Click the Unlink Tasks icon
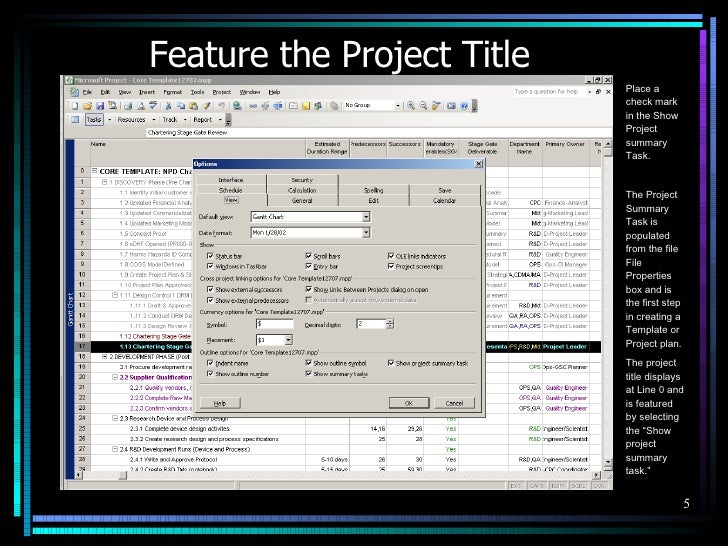The width and height of the screenshot is (728, 546). [265, 106]
